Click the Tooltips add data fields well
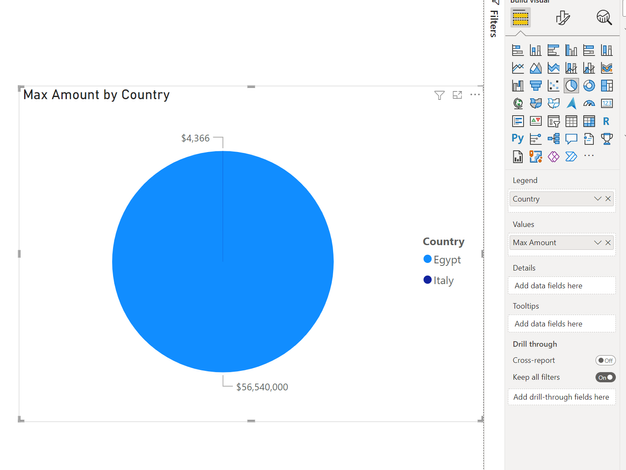 point(562,323)
